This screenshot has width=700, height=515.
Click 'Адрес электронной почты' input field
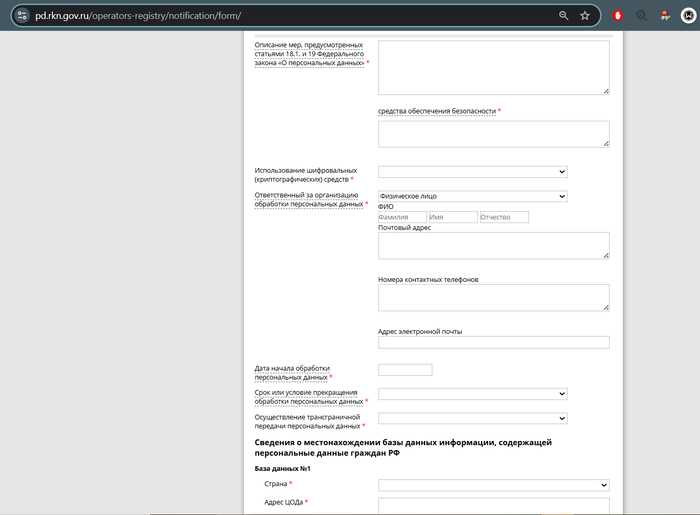coord(494,342)
